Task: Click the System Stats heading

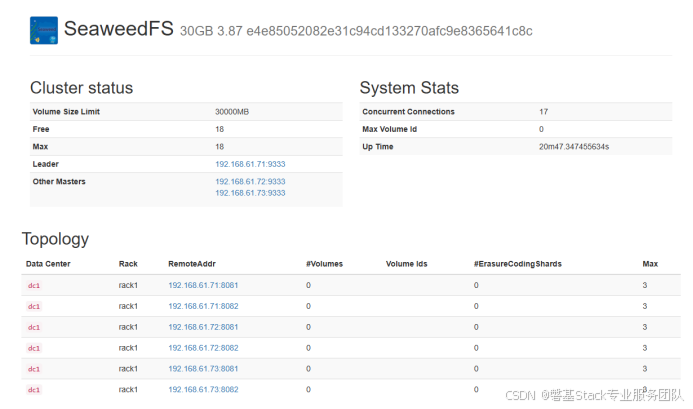Action: pos(409,88)
